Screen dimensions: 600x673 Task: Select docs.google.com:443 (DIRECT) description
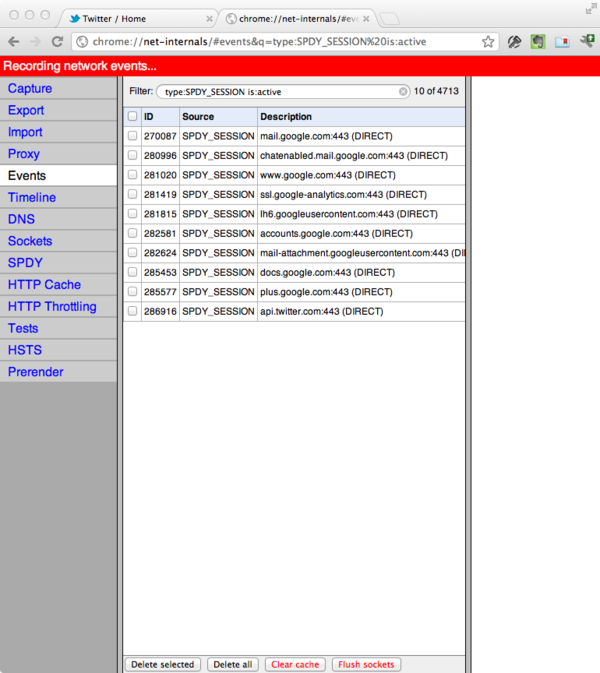point(327,273)
